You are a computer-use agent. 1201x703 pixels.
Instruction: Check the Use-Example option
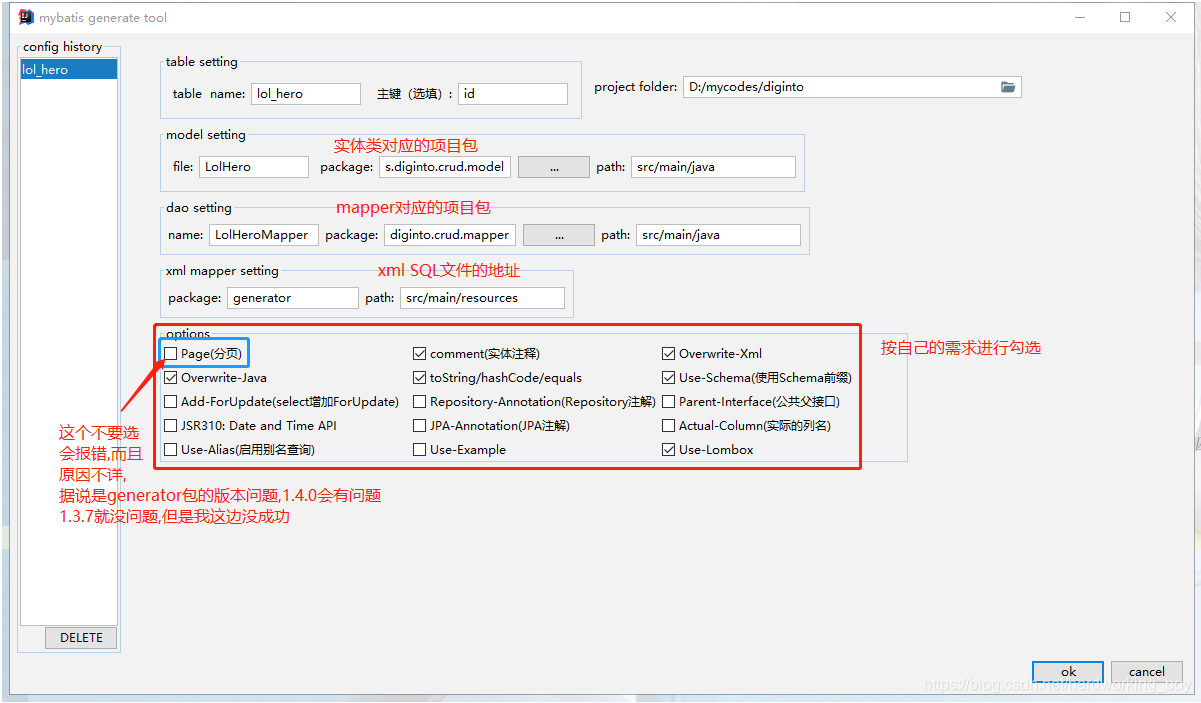(420, 450)
